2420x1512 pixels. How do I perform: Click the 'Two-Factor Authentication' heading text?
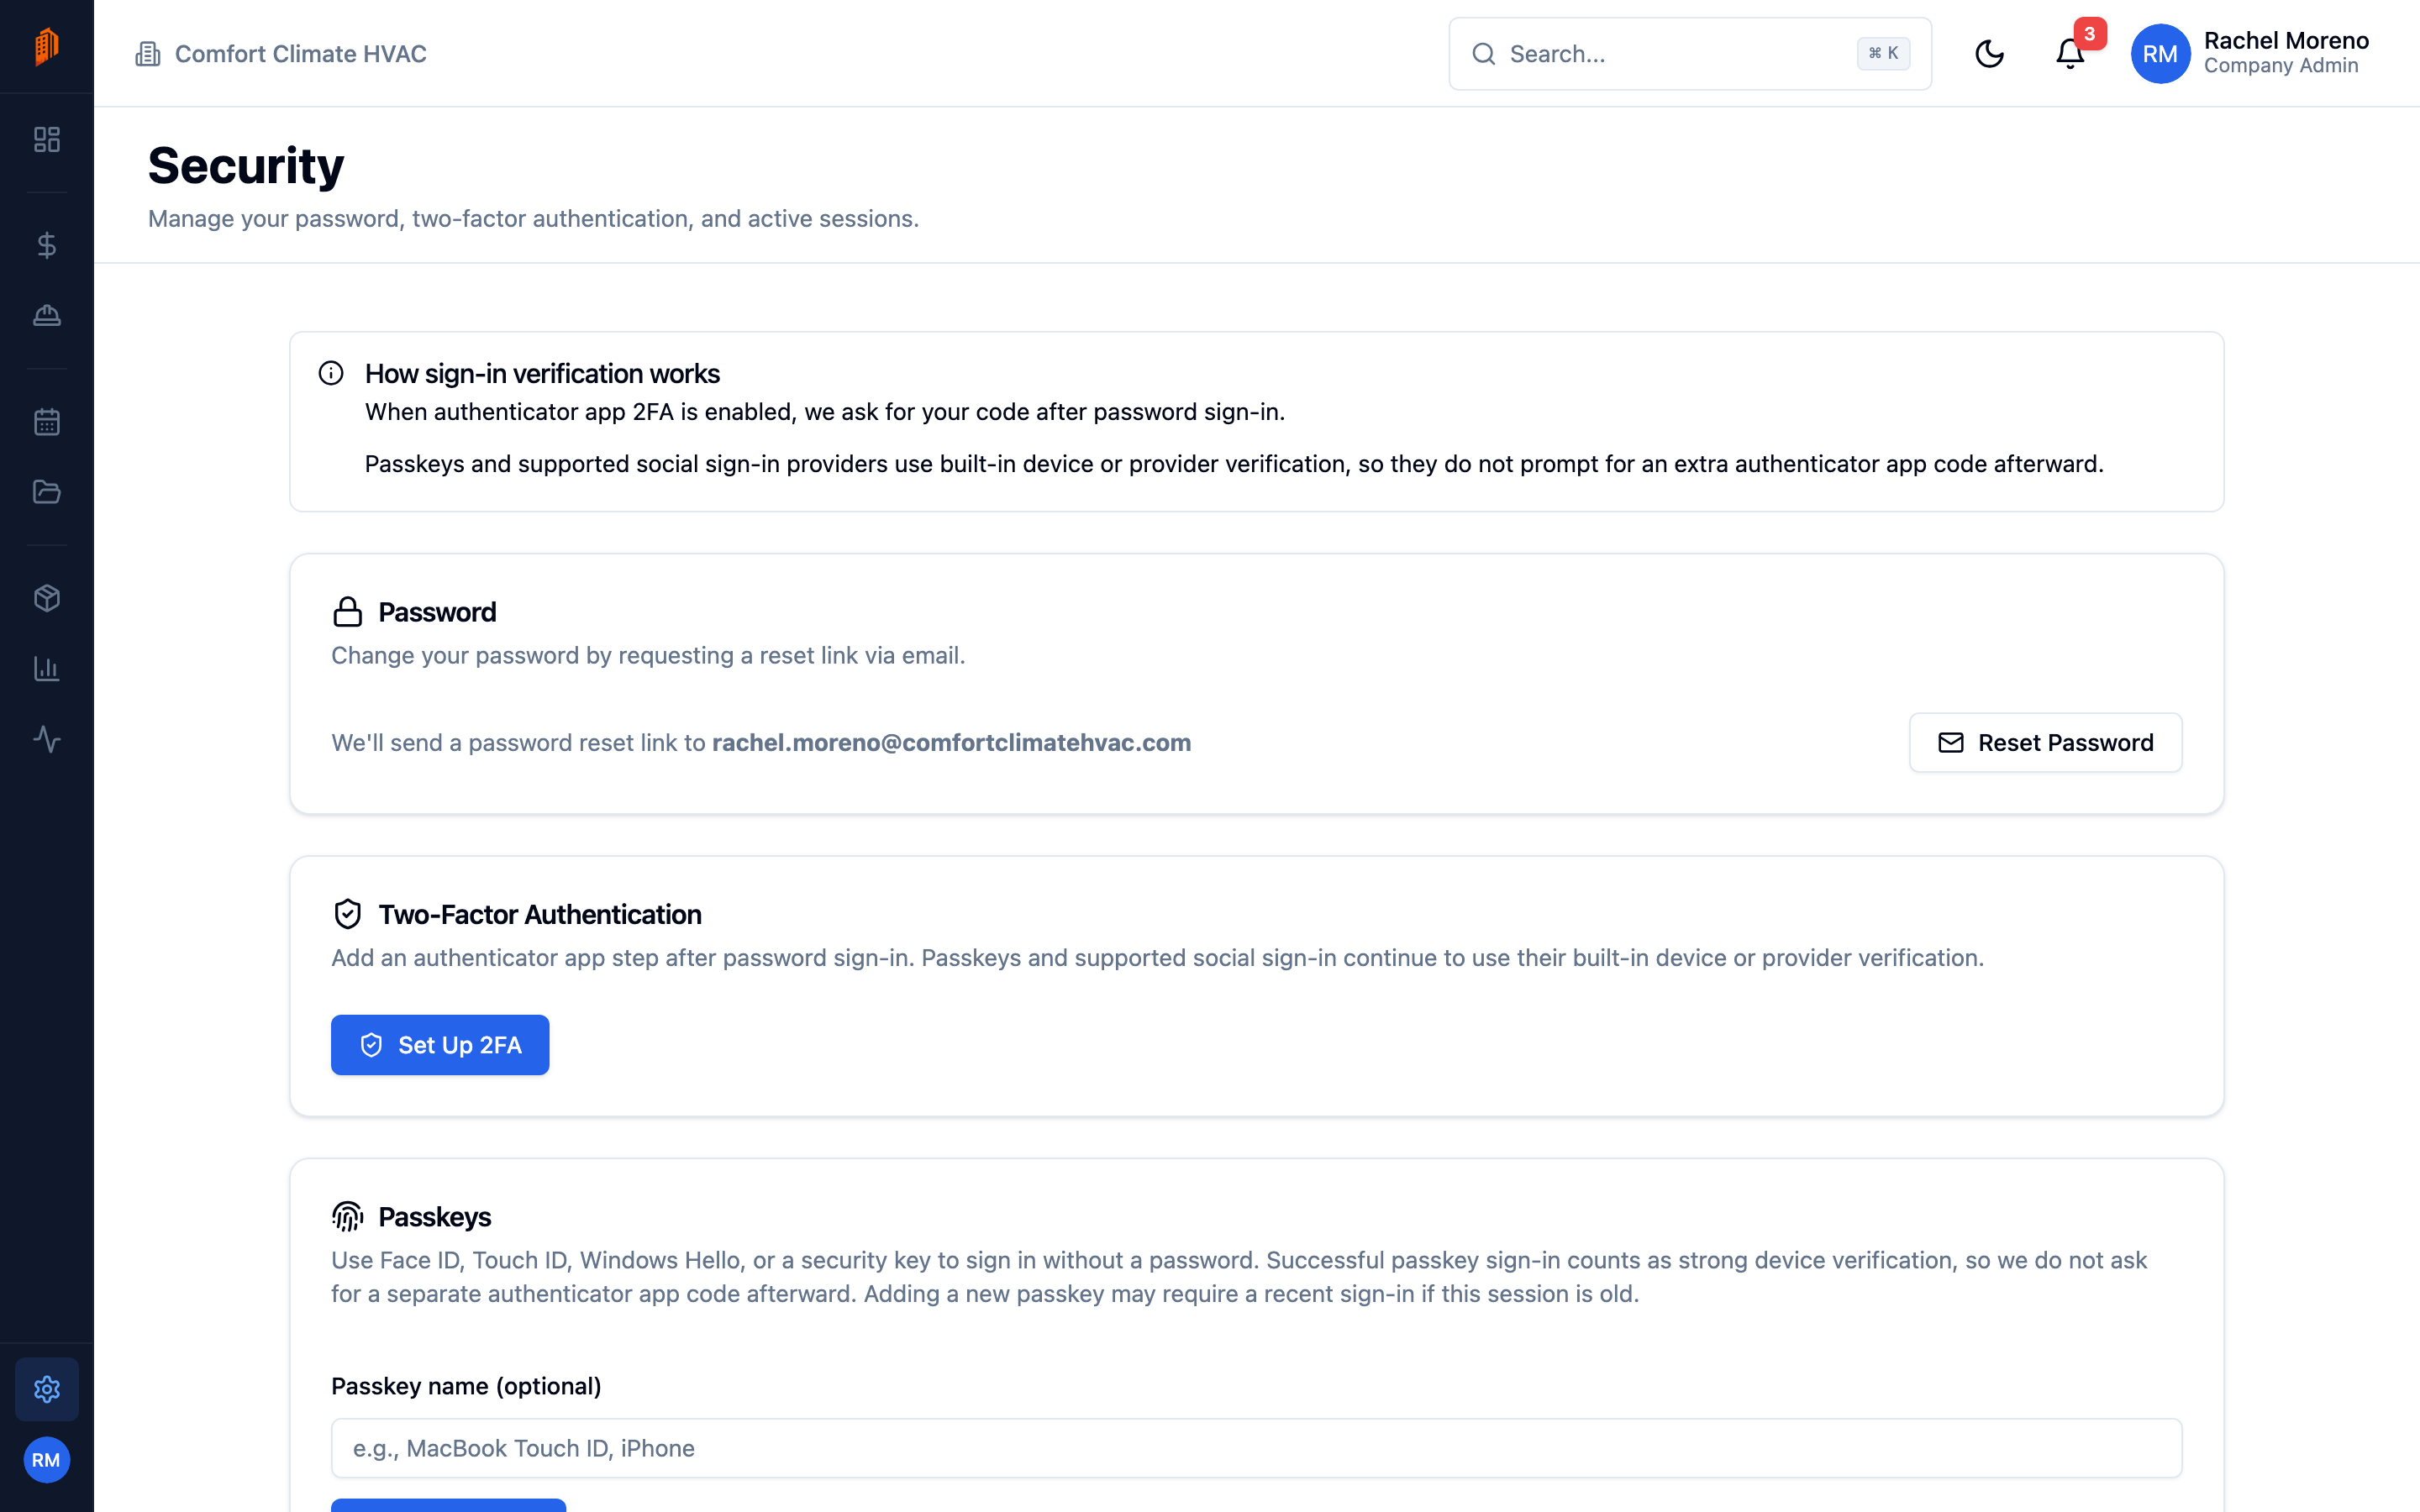pos(540,915)
